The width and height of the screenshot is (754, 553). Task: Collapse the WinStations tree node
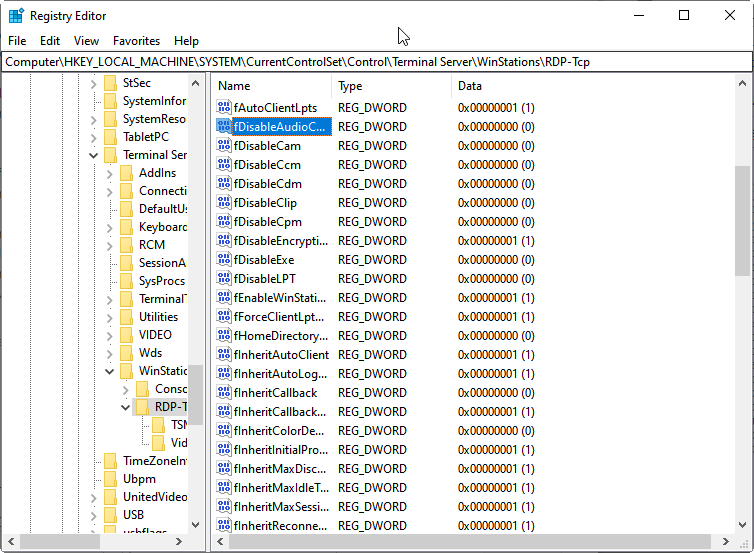coord(110,371)
